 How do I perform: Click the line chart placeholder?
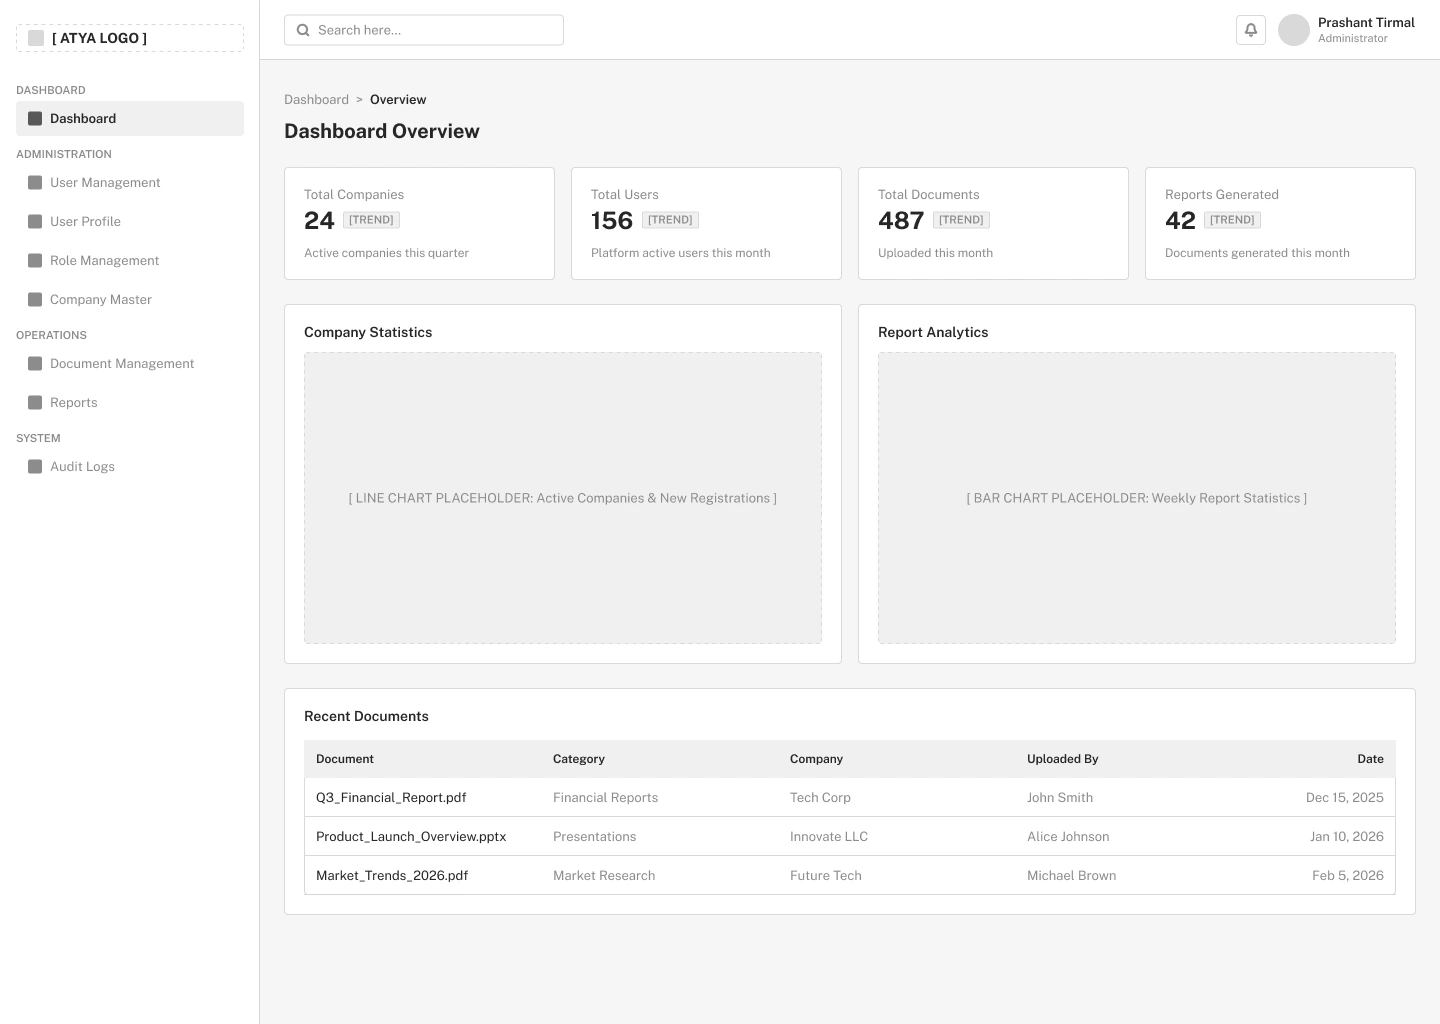click(x=563, y=498)
